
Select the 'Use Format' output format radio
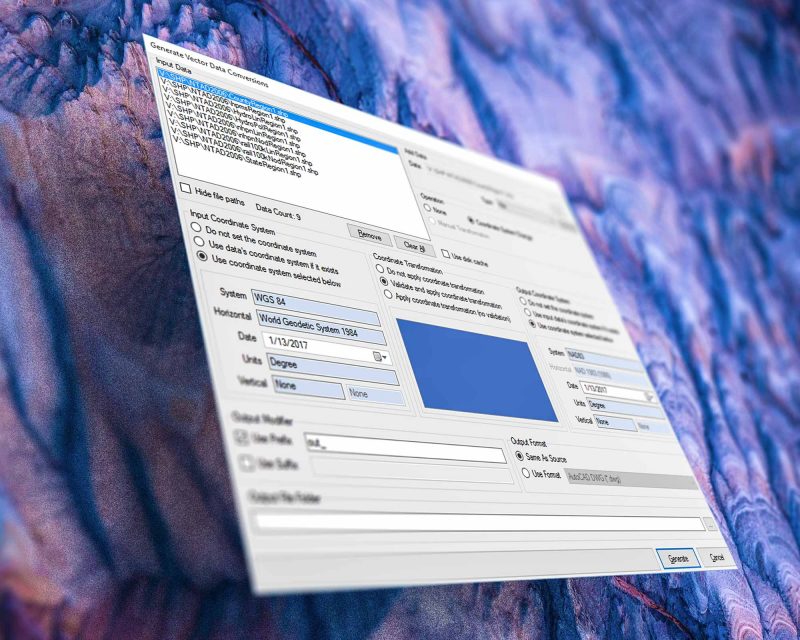[526, 473]
